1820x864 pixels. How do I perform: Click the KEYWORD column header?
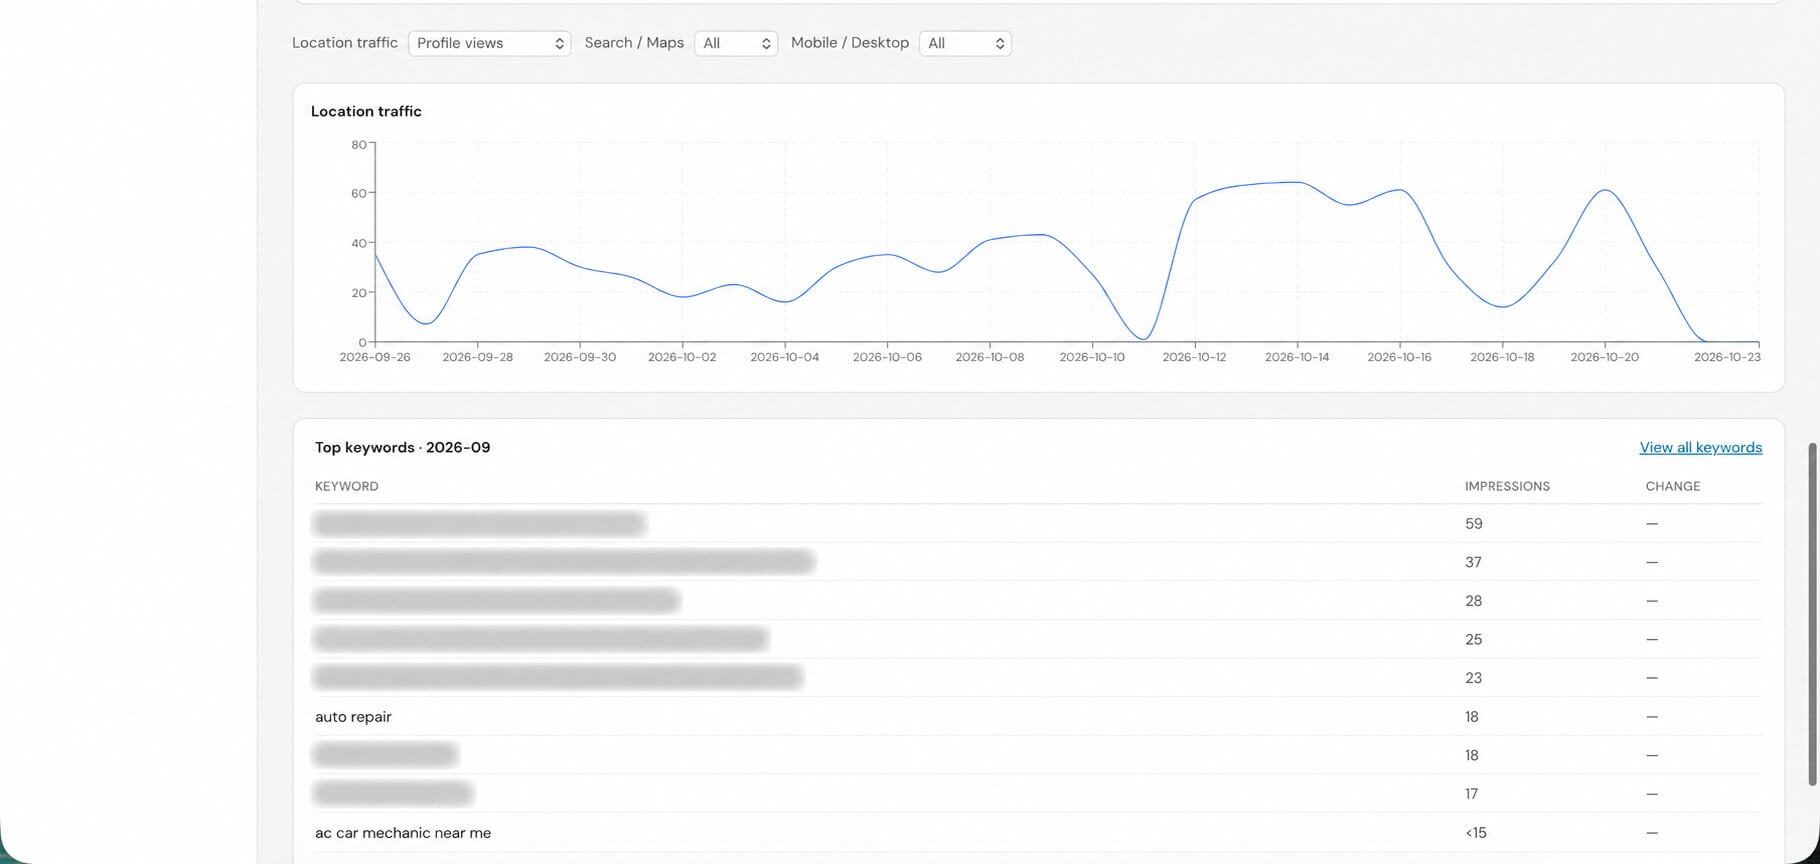[x=346, y=486]
